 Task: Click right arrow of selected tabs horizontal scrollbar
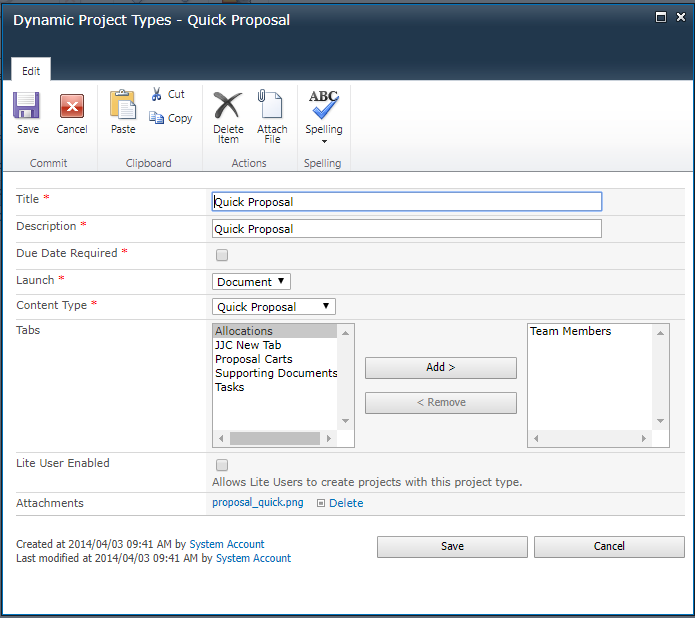(x=644, y=438)
